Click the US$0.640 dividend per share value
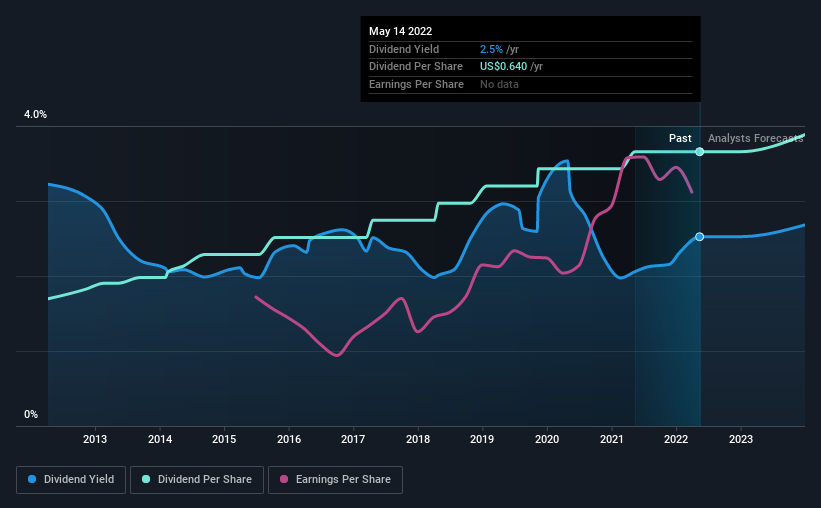The image size is (821, 508). [x=504, y=67]
